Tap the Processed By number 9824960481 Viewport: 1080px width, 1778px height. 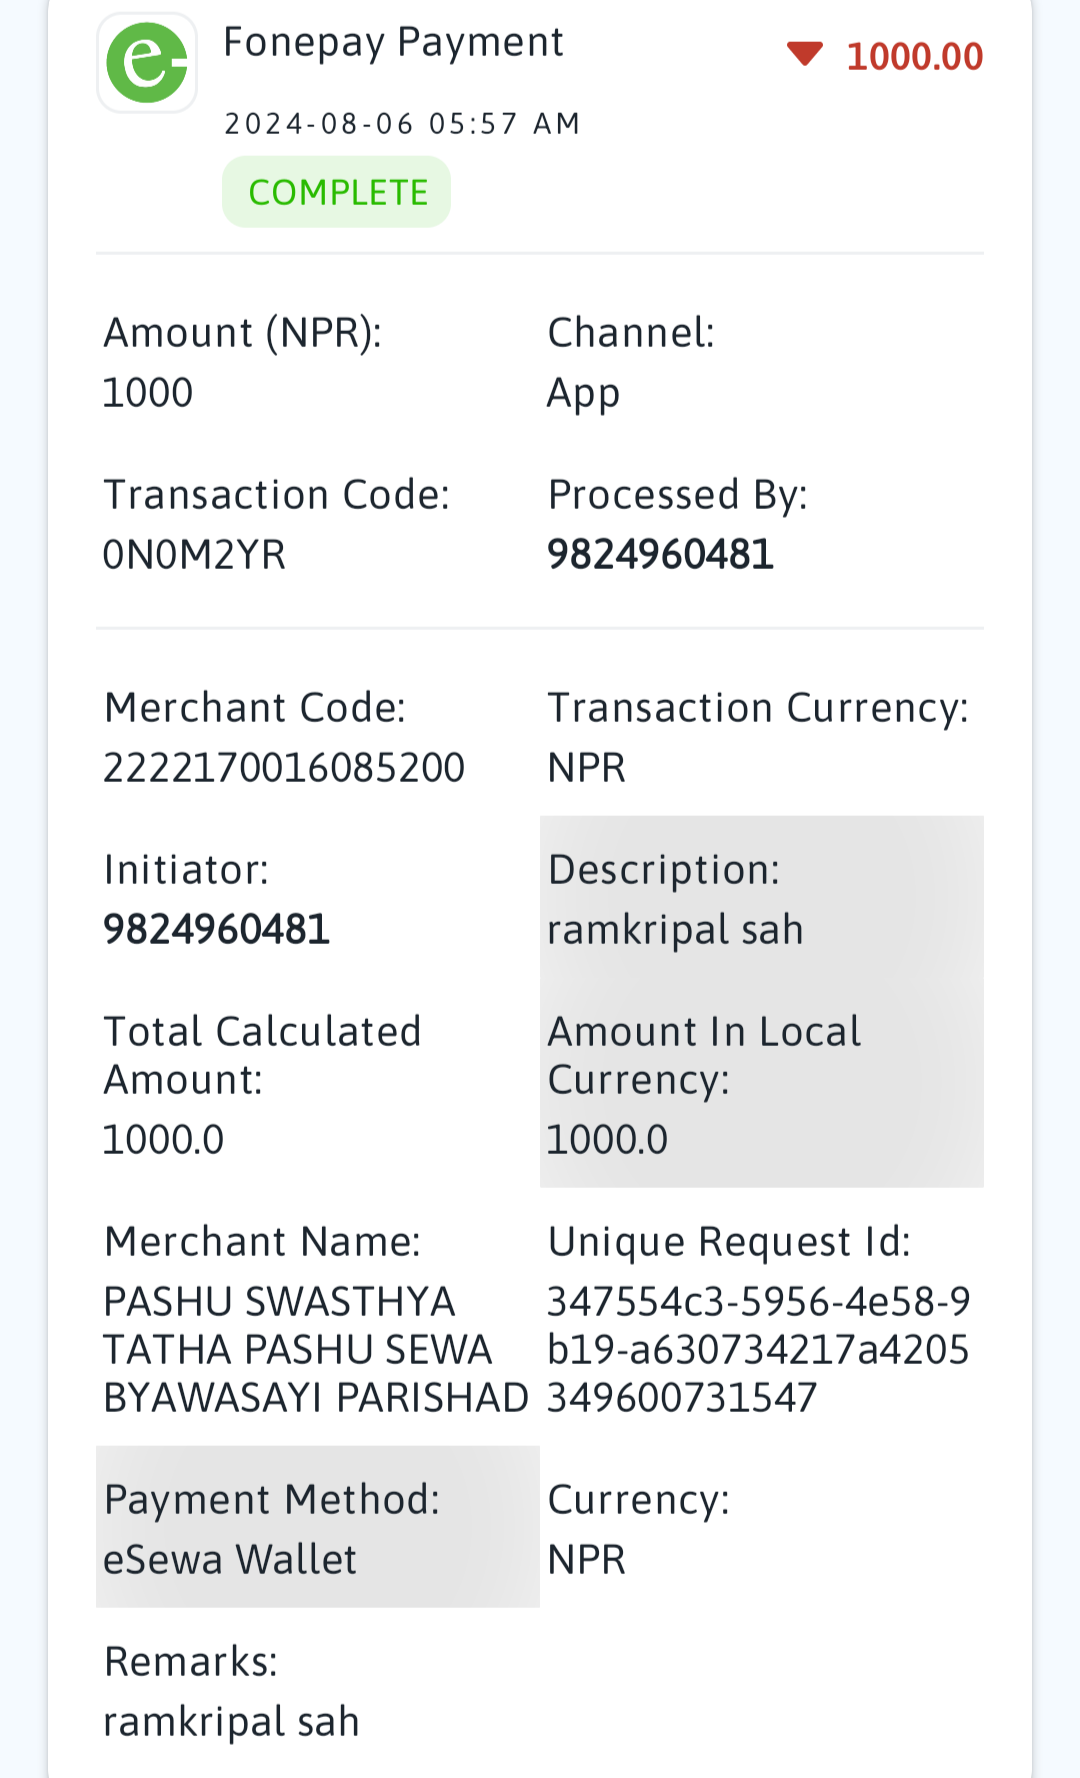pyautogui.click(x=660, y=555)
